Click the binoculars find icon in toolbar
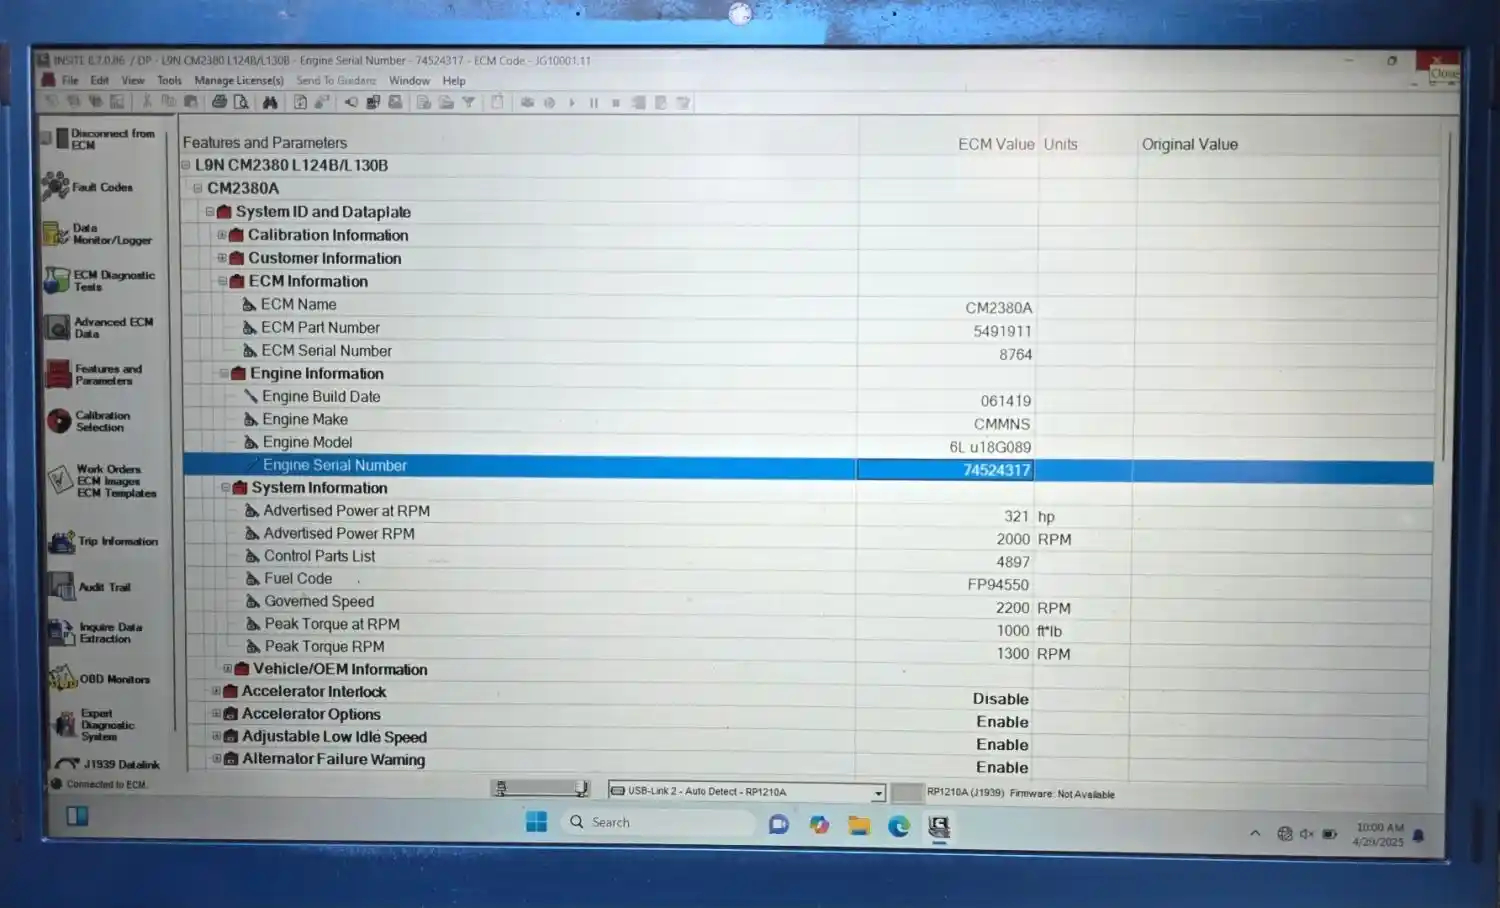The image size is (1500, 908). pos(270,102)
